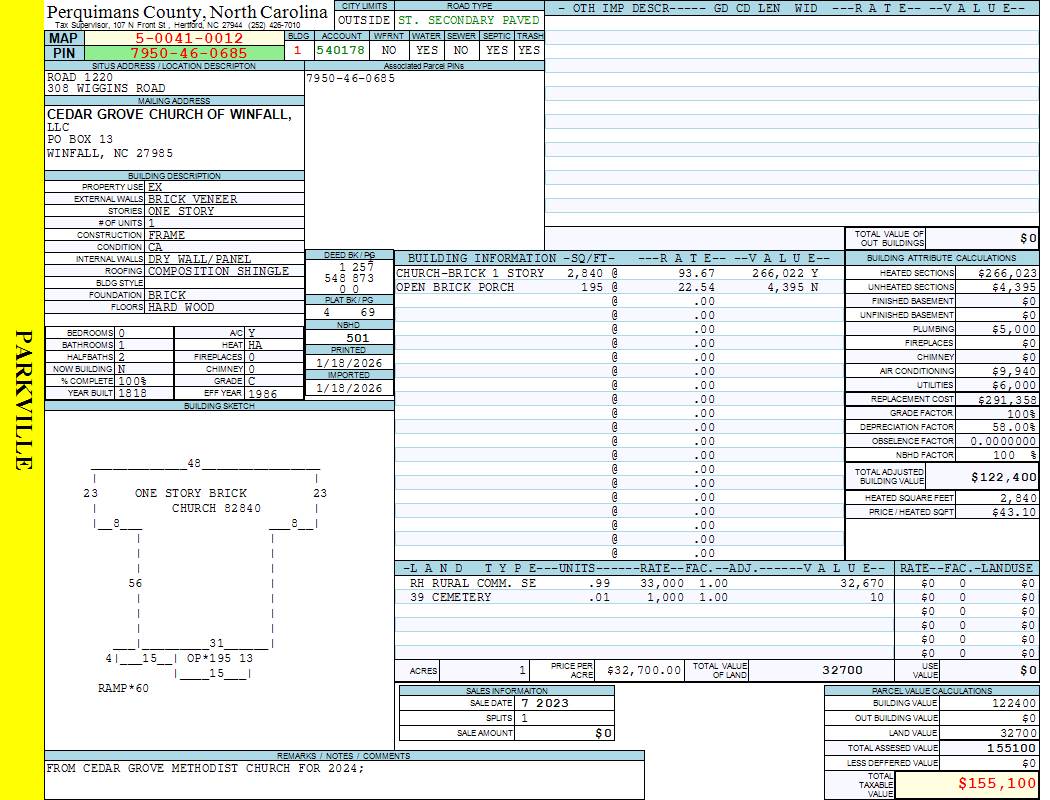This screenshot has height=800, width=1050.
Task: Click utilities value $6,000
Action: point(1015,385)
